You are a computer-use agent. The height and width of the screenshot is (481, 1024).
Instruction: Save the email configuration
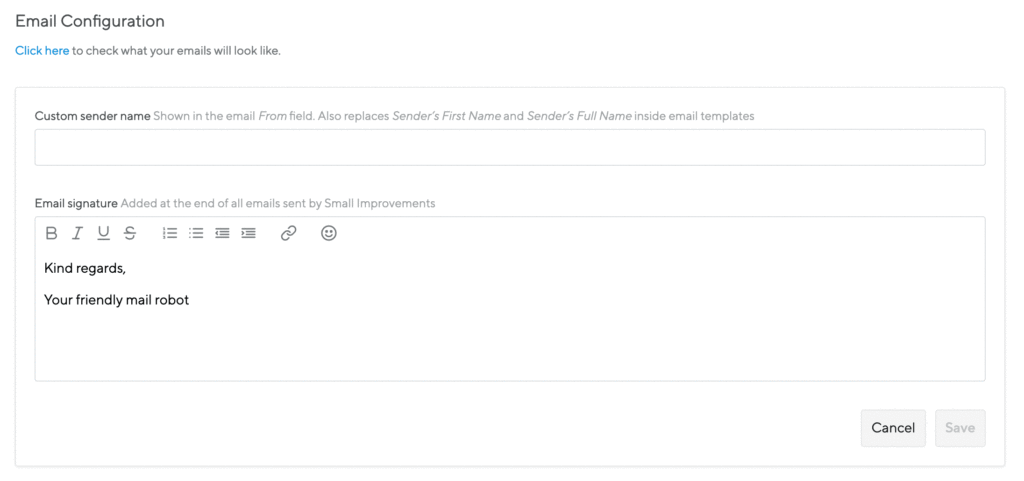tap(960, 428)
